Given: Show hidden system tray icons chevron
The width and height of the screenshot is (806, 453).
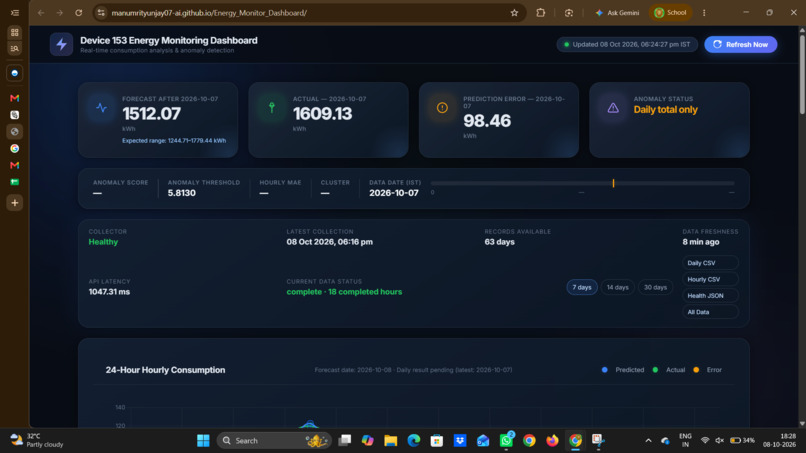Looking at the screenshot, I should click(648, 441).
